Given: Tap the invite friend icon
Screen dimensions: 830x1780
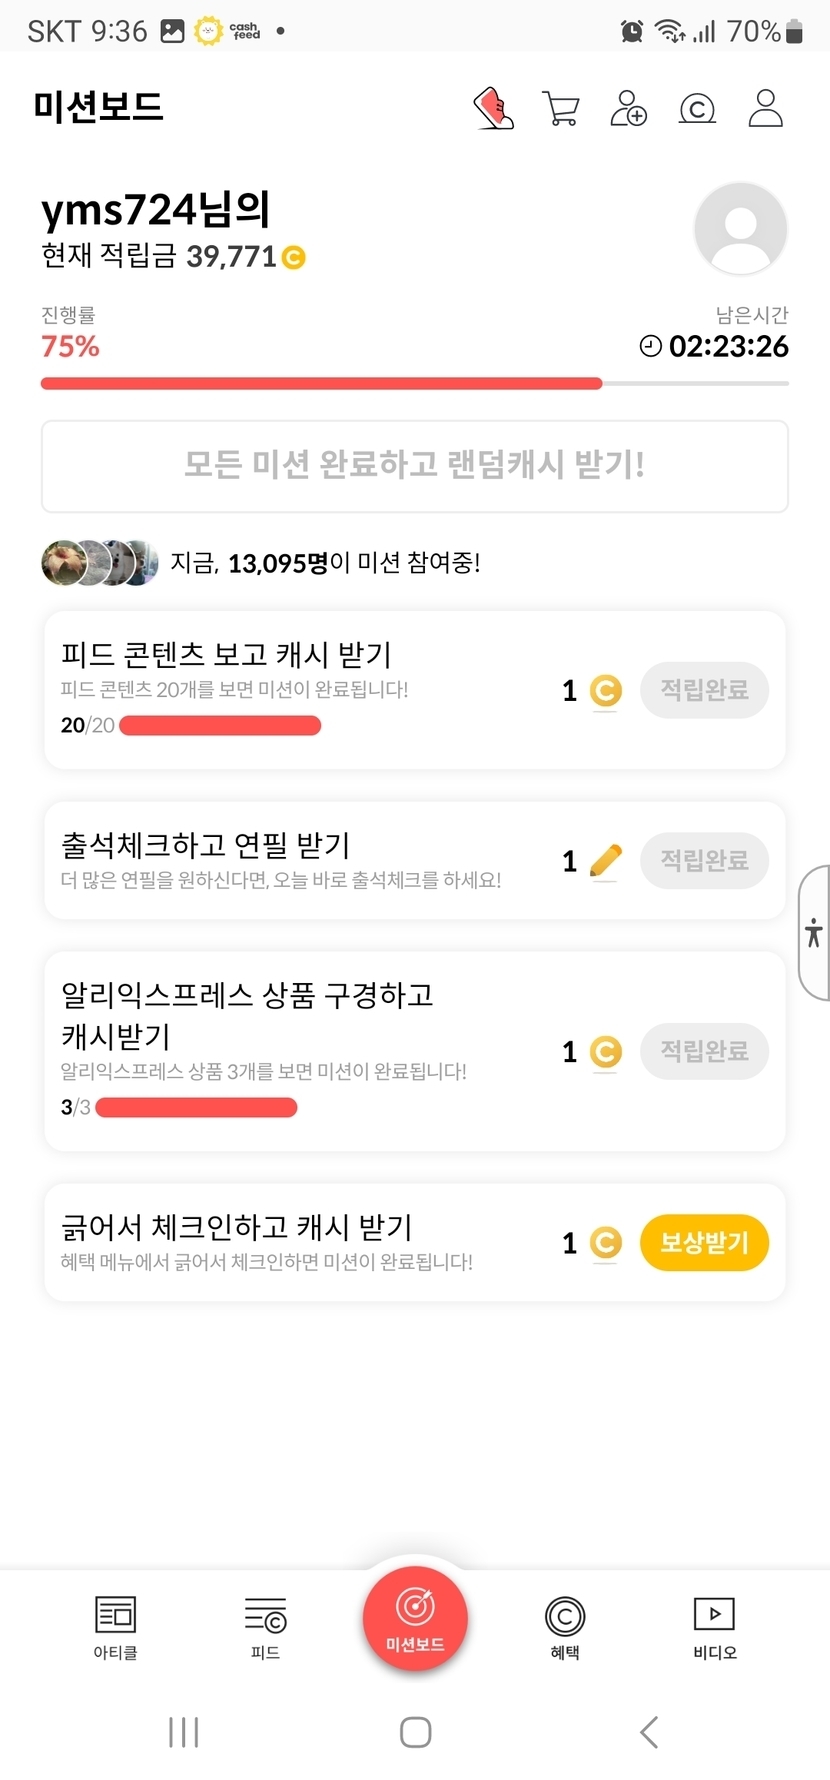Looking at the screenshot, I should tap(629, 108).
